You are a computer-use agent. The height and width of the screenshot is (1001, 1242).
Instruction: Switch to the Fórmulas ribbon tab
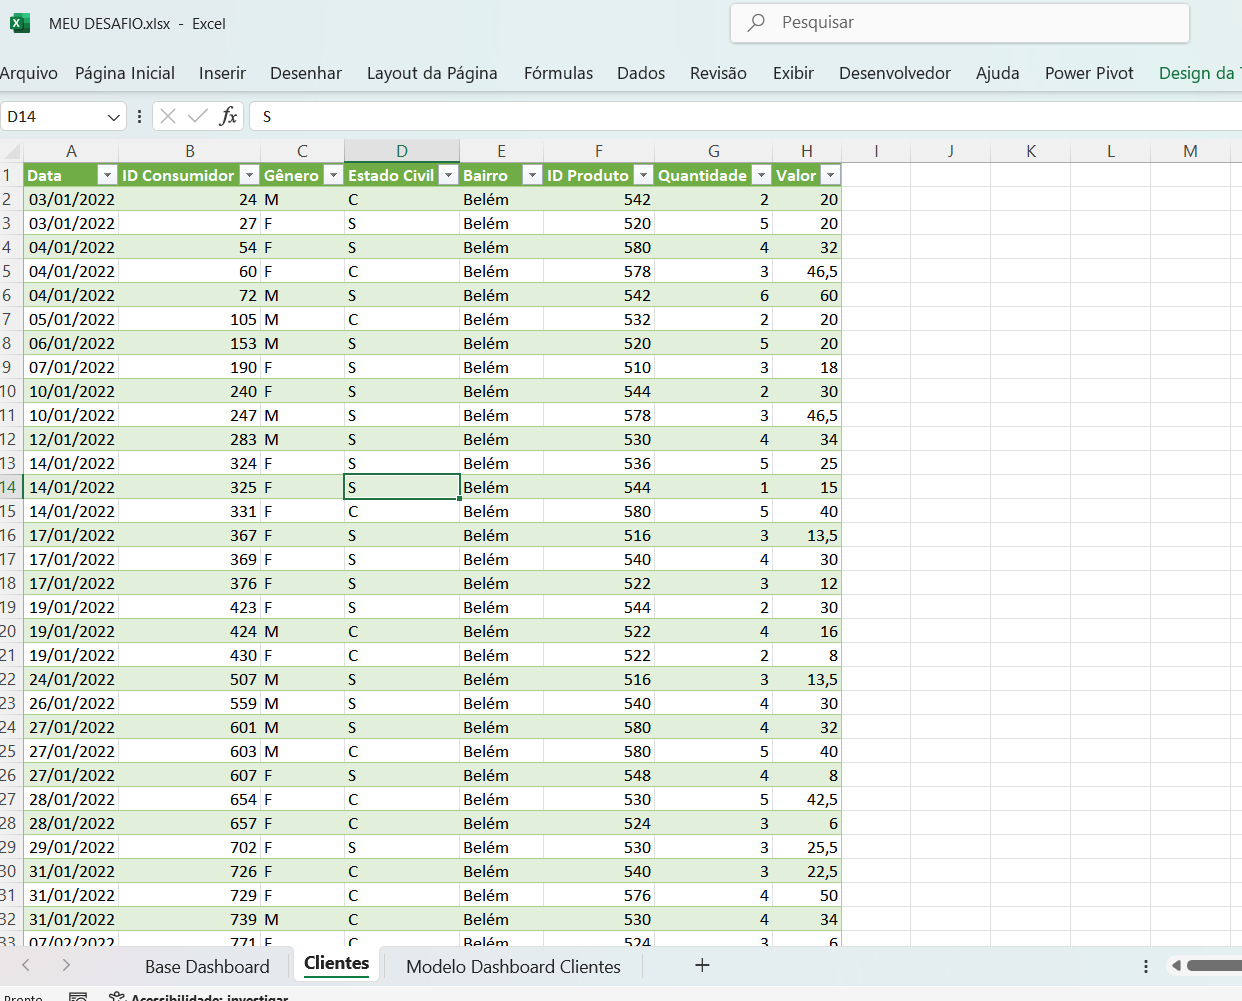coord(558,73)
